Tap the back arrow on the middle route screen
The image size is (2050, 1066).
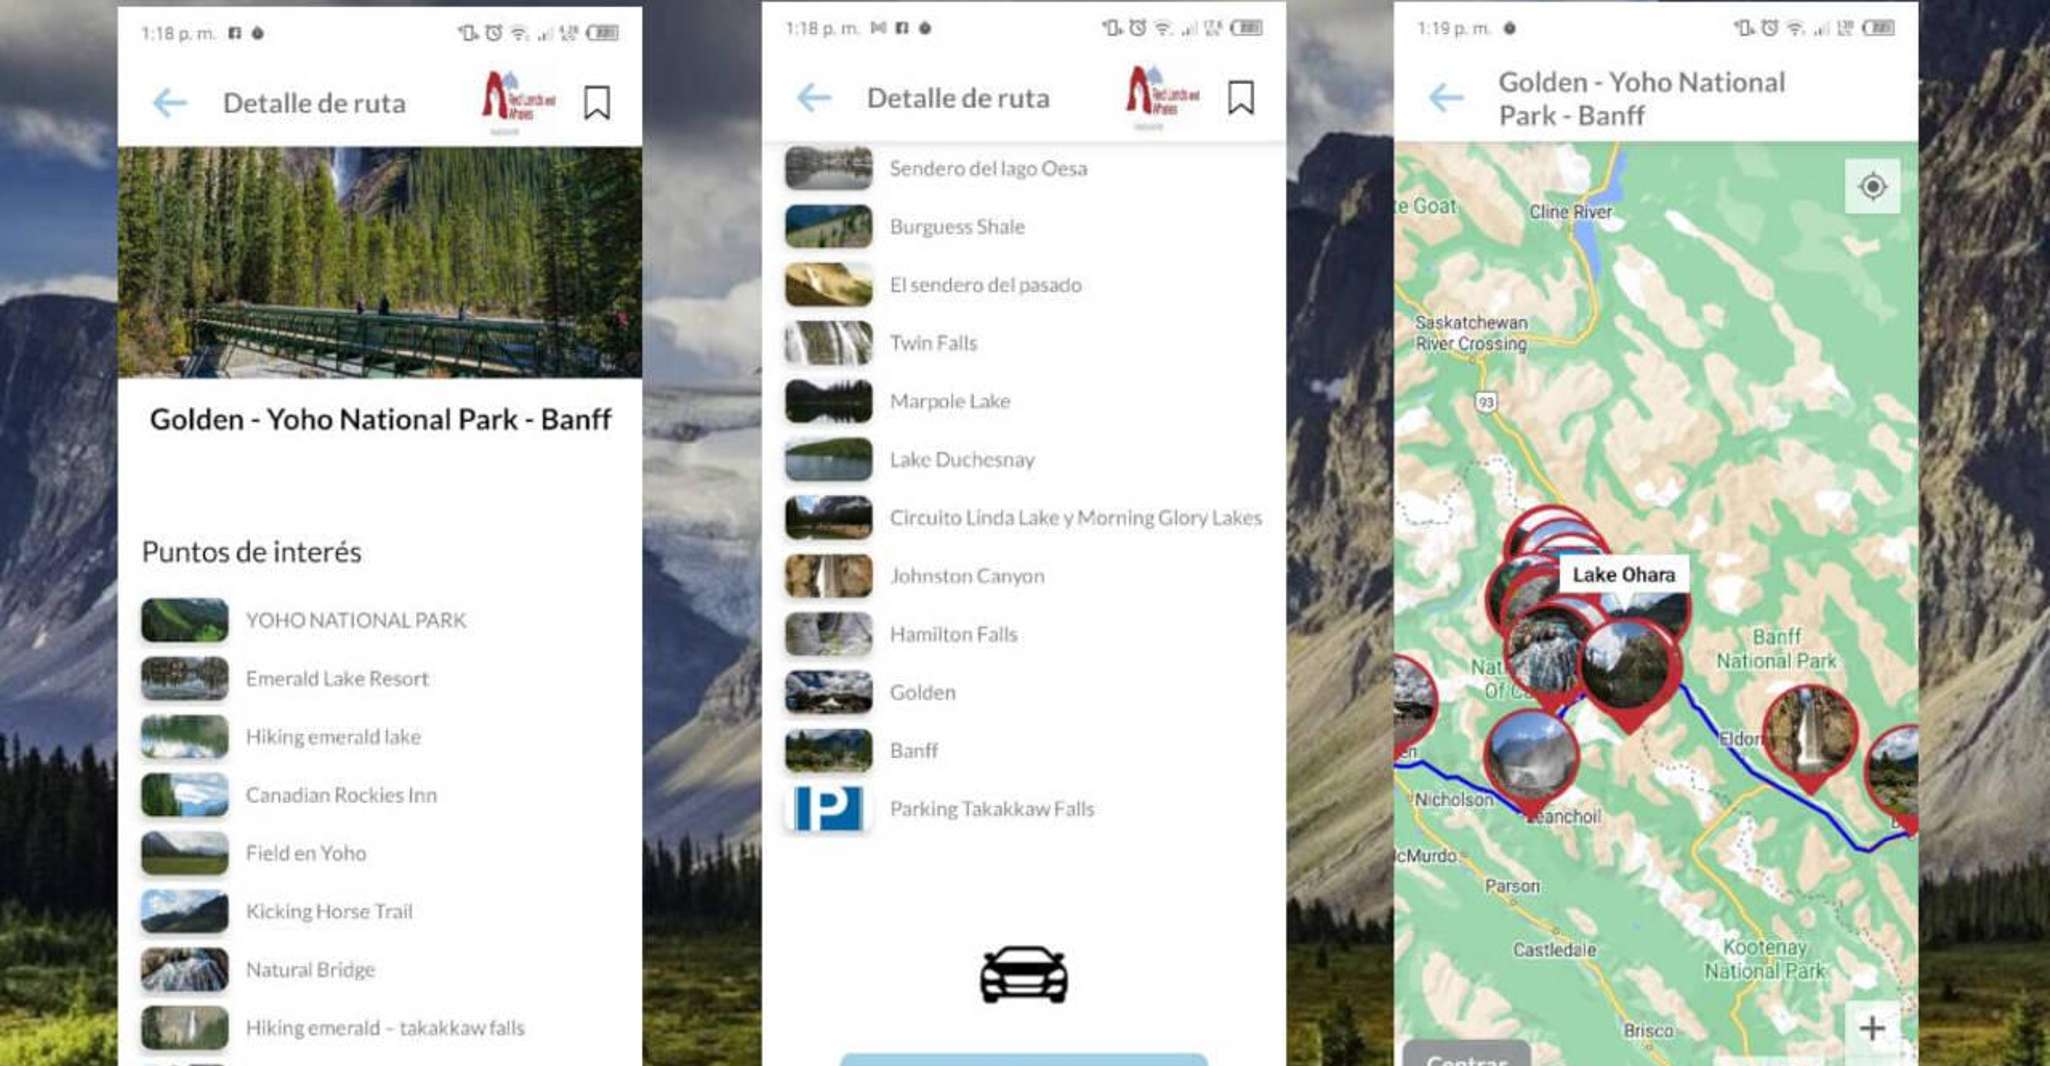[x=814, y=97]
